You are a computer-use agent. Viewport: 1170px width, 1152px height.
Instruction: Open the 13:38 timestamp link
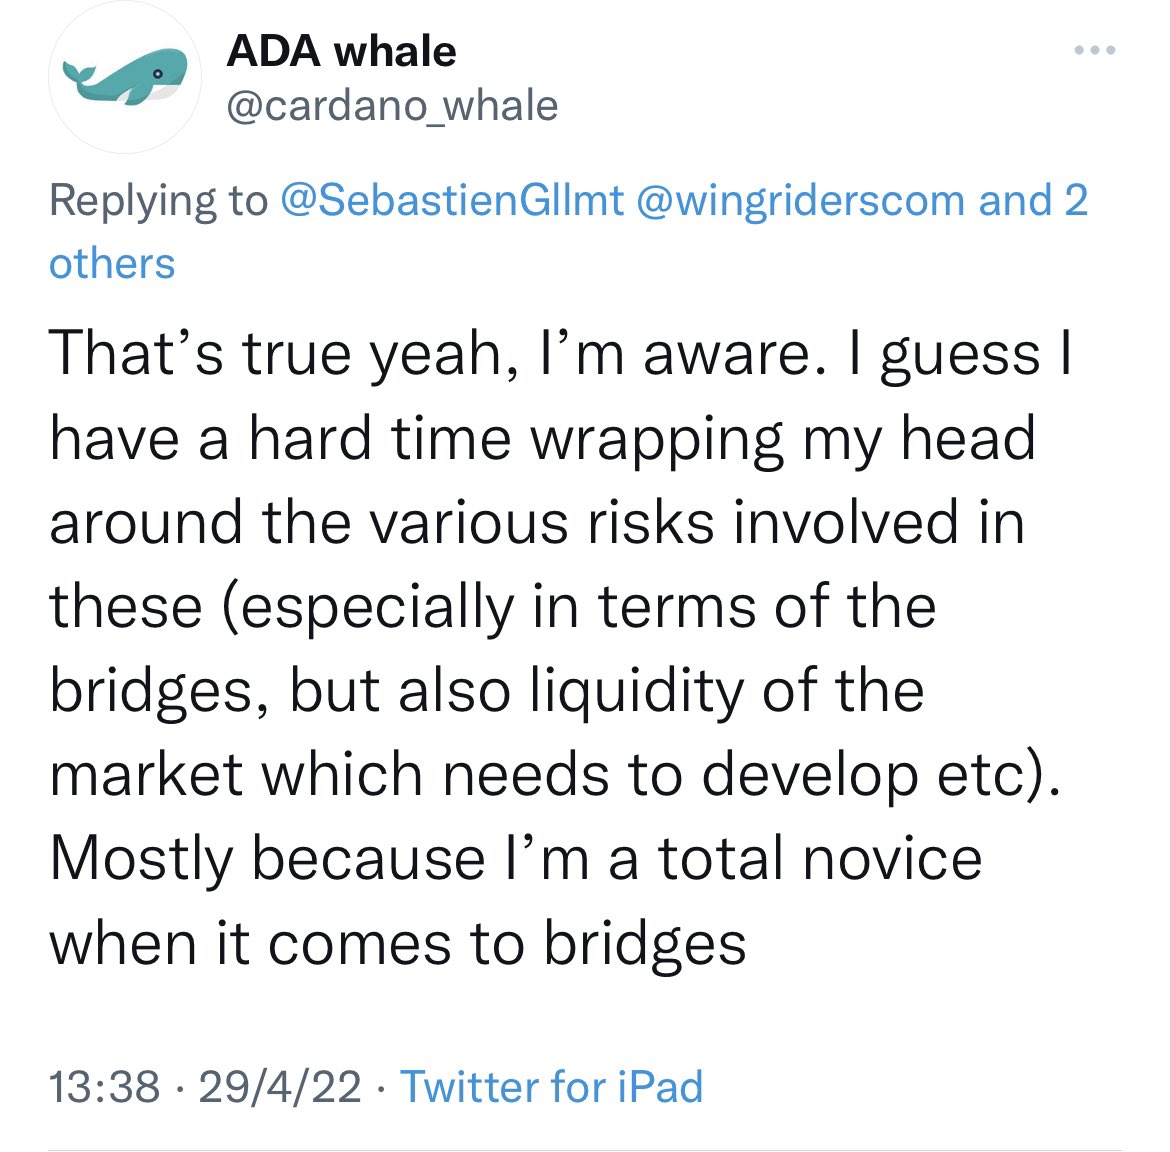click(104, 1086)
